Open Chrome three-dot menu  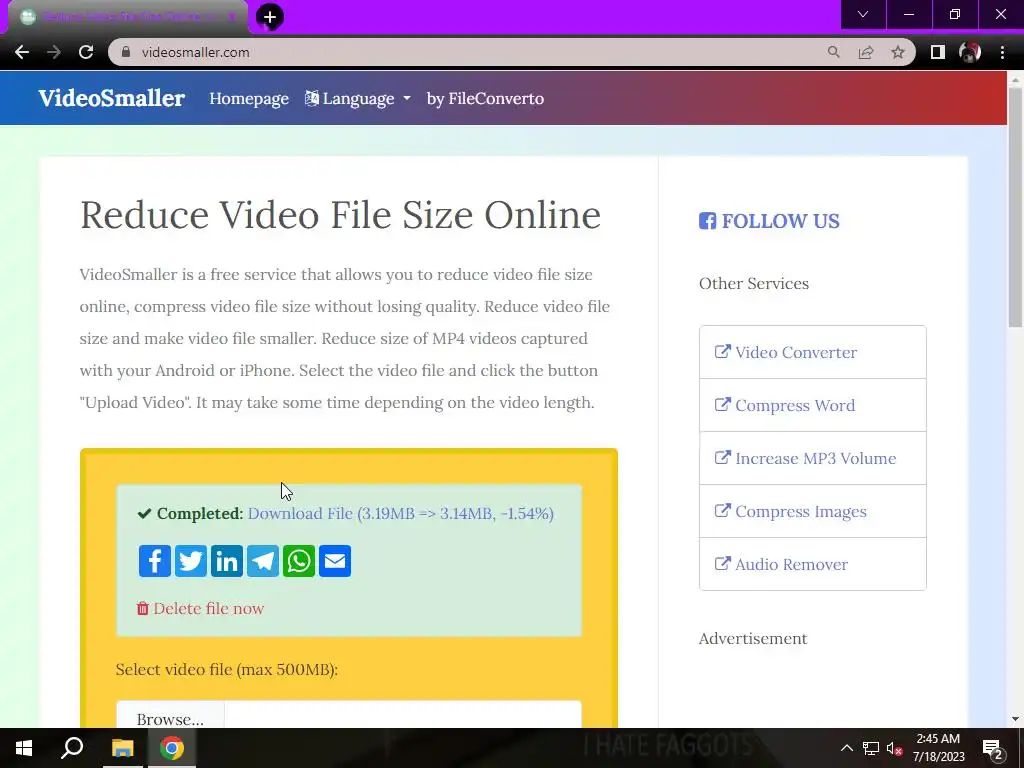point(1002,52)
